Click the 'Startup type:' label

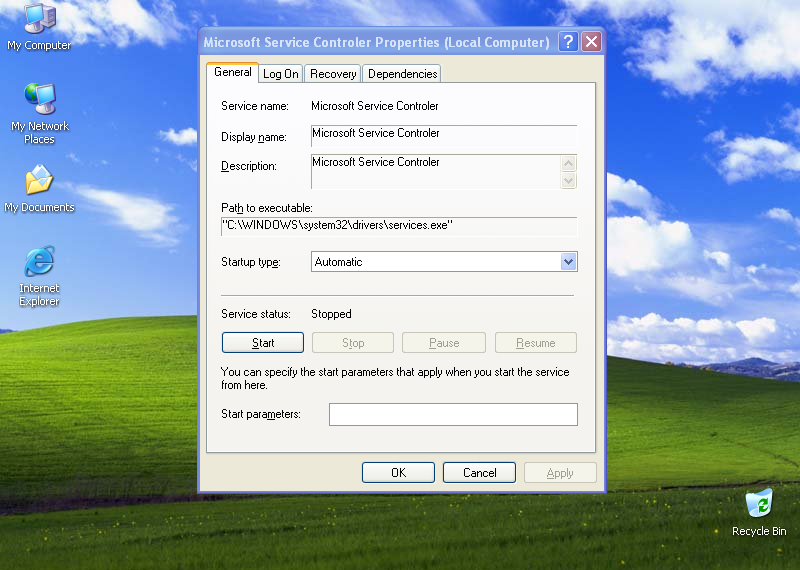[251, 262]
